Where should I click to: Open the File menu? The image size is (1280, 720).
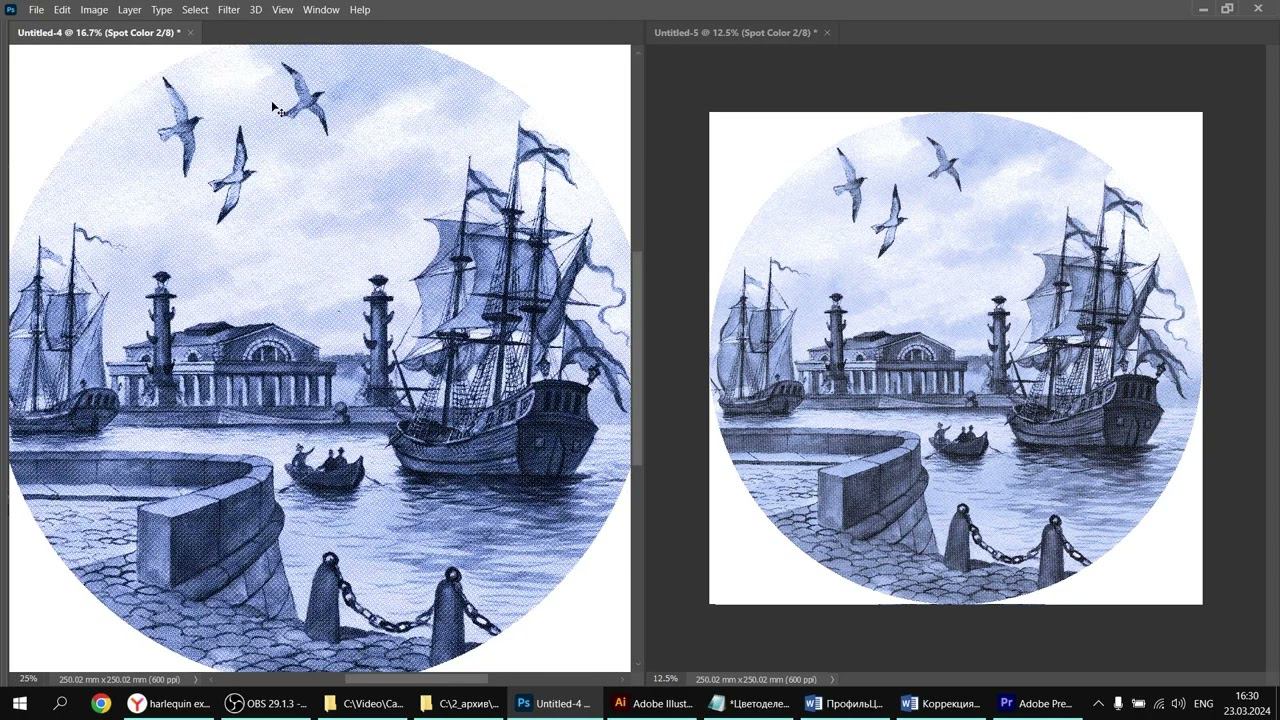(x=36, y=10)
